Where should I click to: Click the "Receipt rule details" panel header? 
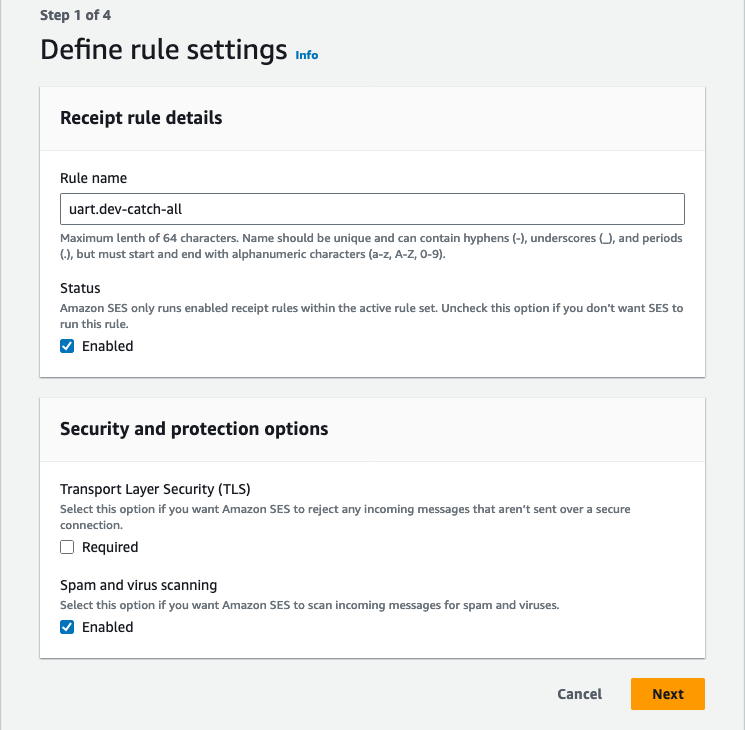click(x=141, y=118)
